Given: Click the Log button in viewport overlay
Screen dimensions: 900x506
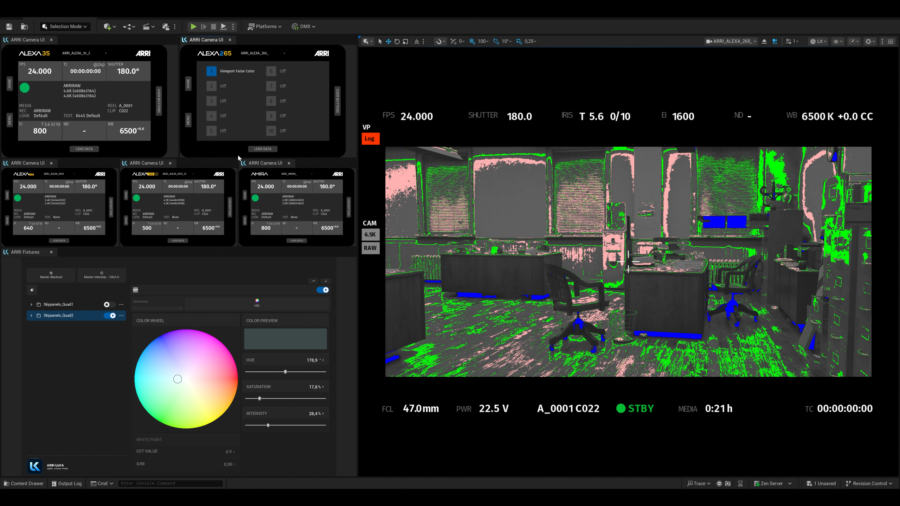Looking at the screenshot, I should [370, 139].
